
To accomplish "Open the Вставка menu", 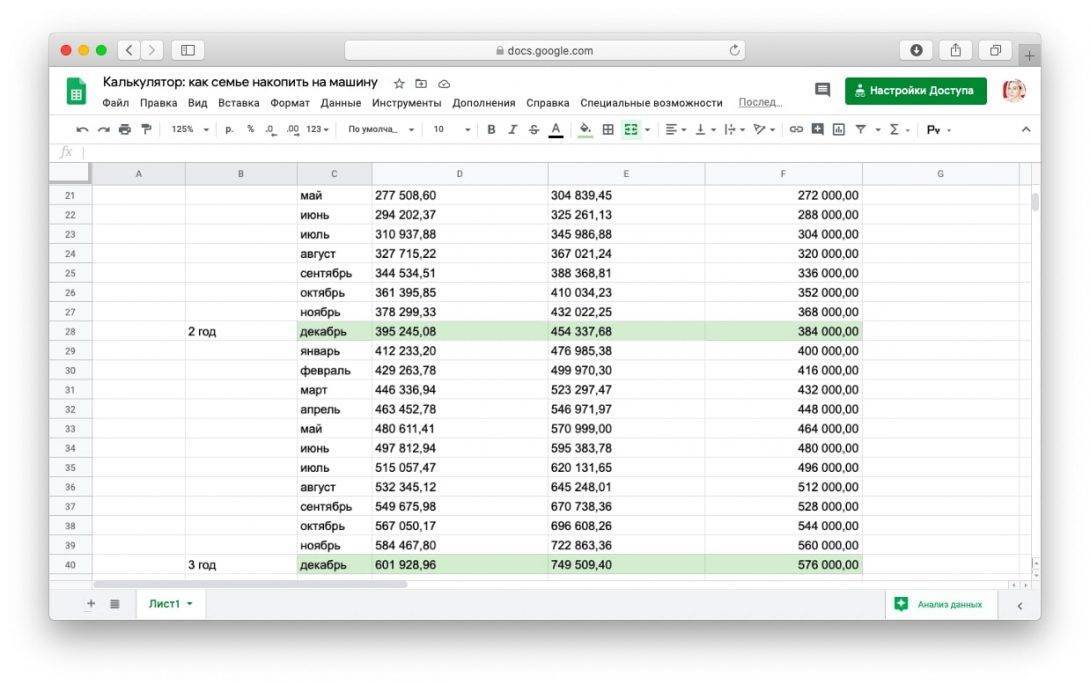I will 238,103.
